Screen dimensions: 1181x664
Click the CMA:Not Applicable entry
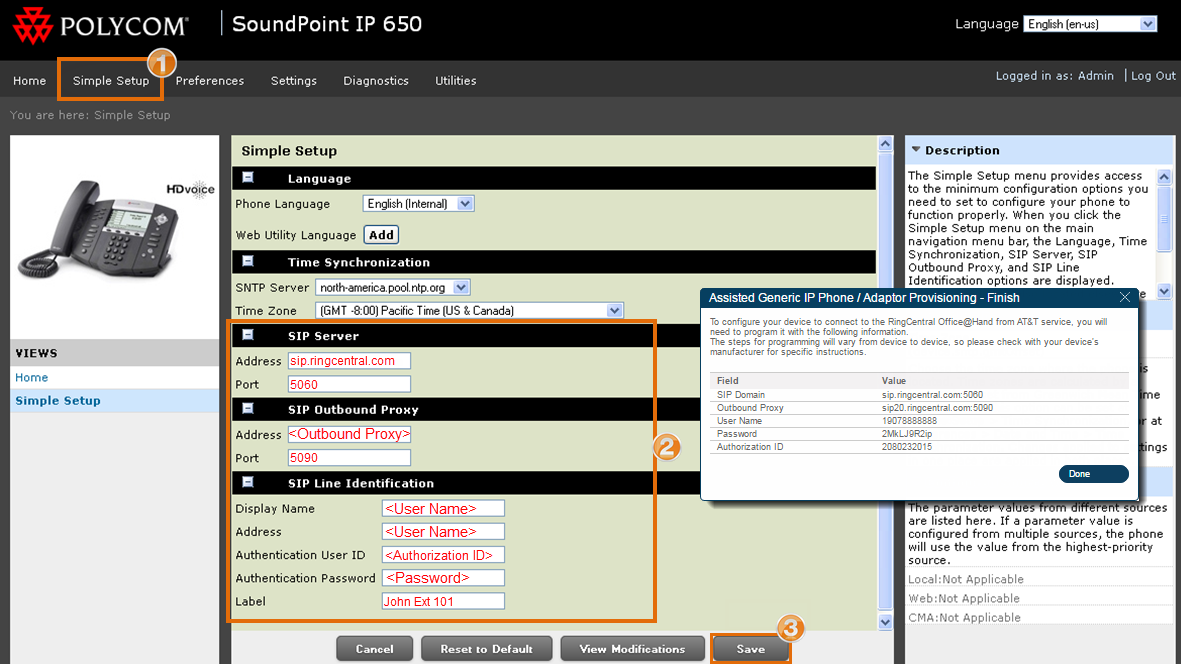click(964, 617)
